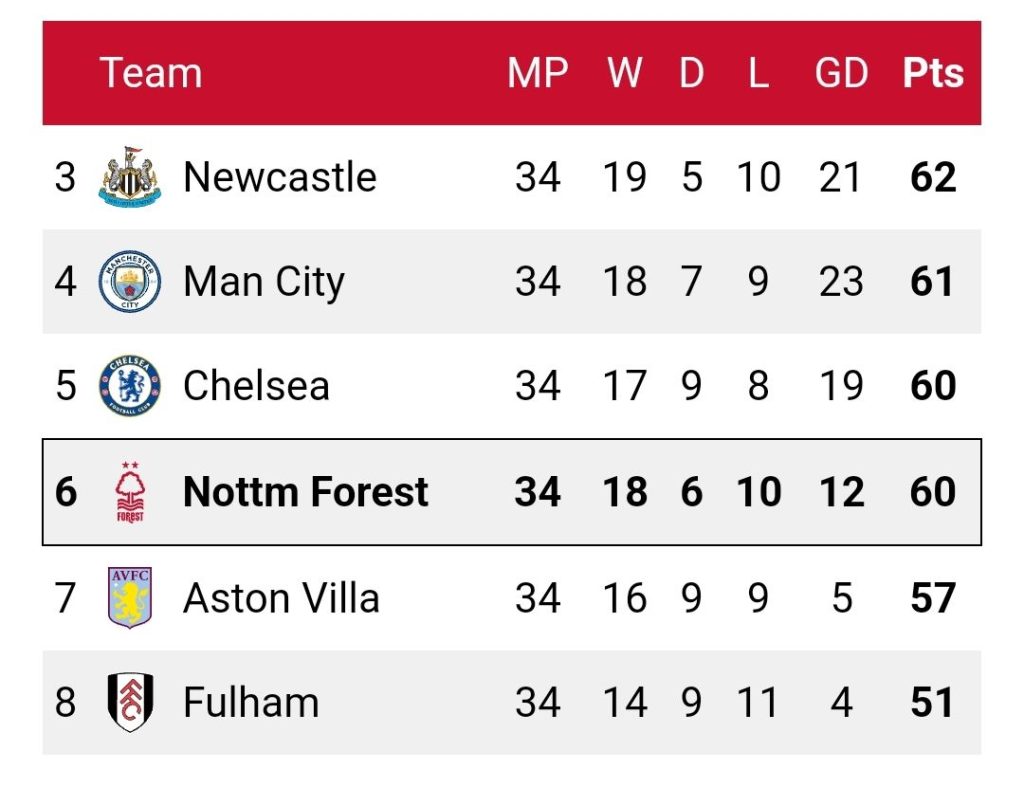Open the Aston Villa team name
The image size is (1024, 788).
[x=281, y=597]
